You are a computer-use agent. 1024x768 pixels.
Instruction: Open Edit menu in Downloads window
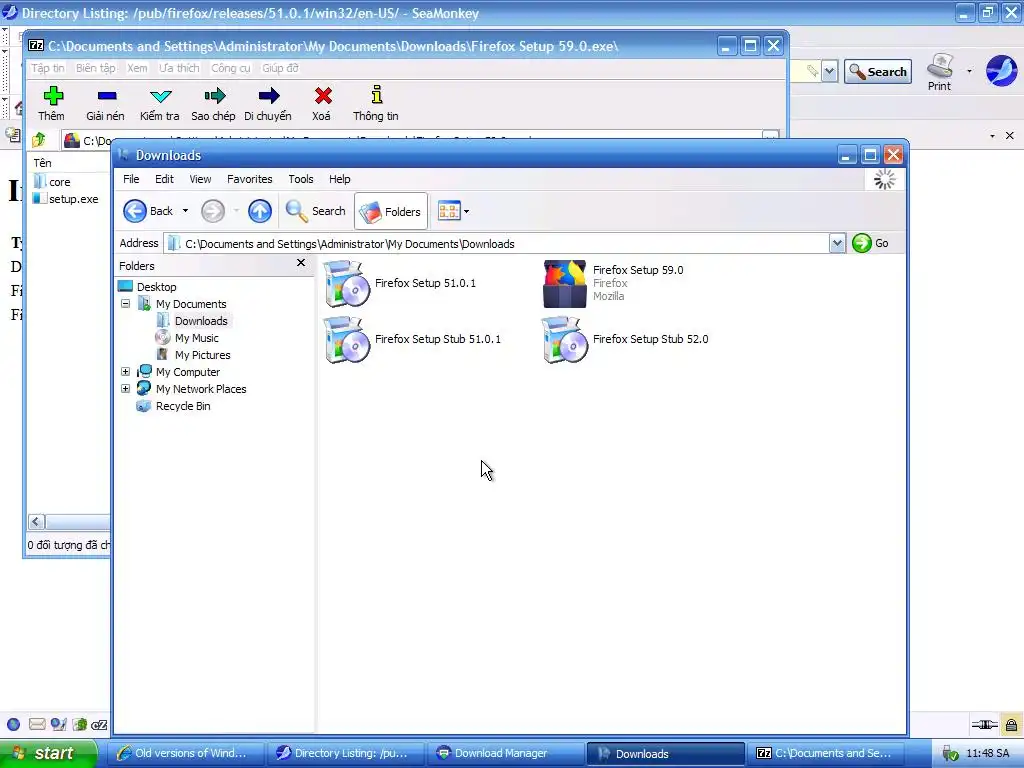click(165, 179)
